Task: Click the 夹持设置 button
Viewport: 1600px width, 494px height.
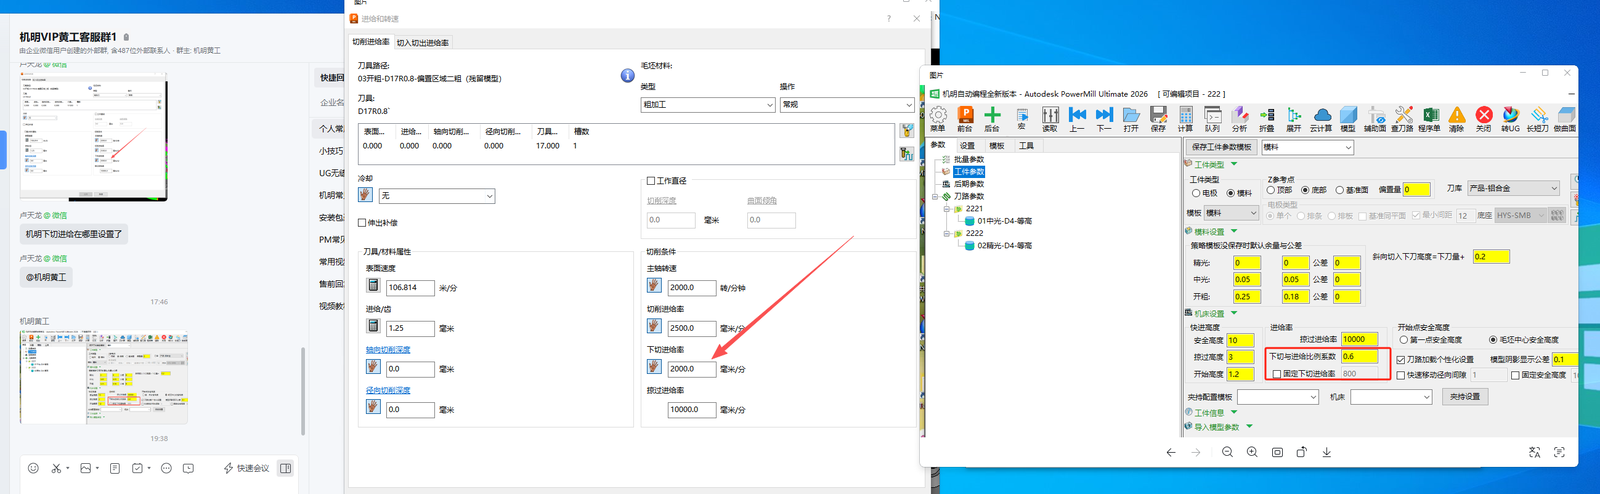Action: pos(1465,397)
